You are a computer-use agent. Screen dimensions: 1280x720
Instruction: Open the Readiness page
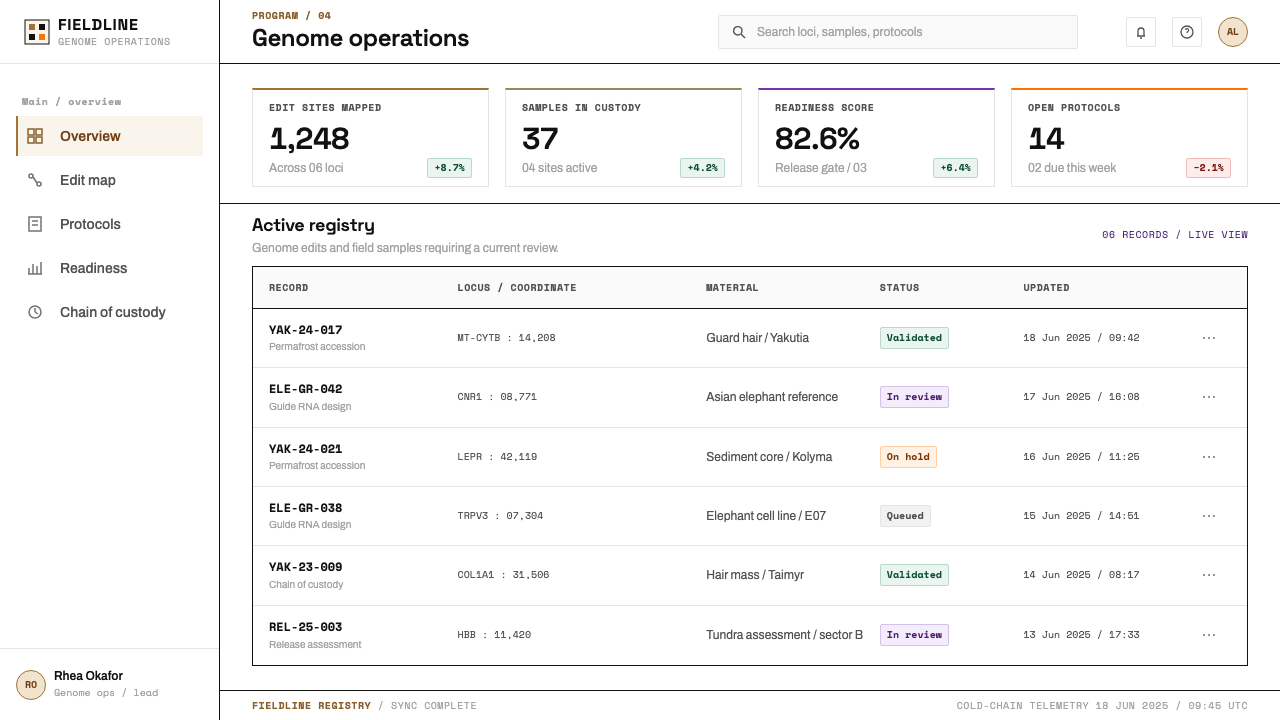(x=110, y=268)
